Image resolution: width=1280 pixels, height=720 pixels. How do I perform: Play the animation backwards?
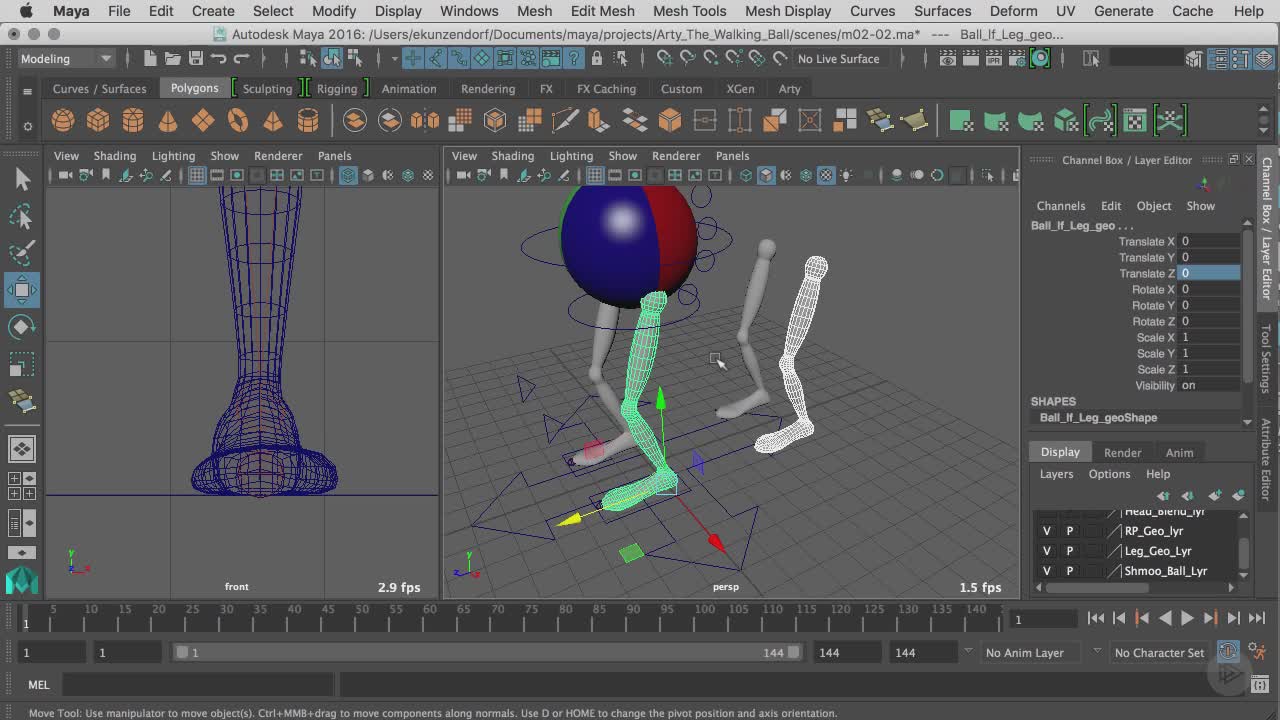tap(1165, 618)
